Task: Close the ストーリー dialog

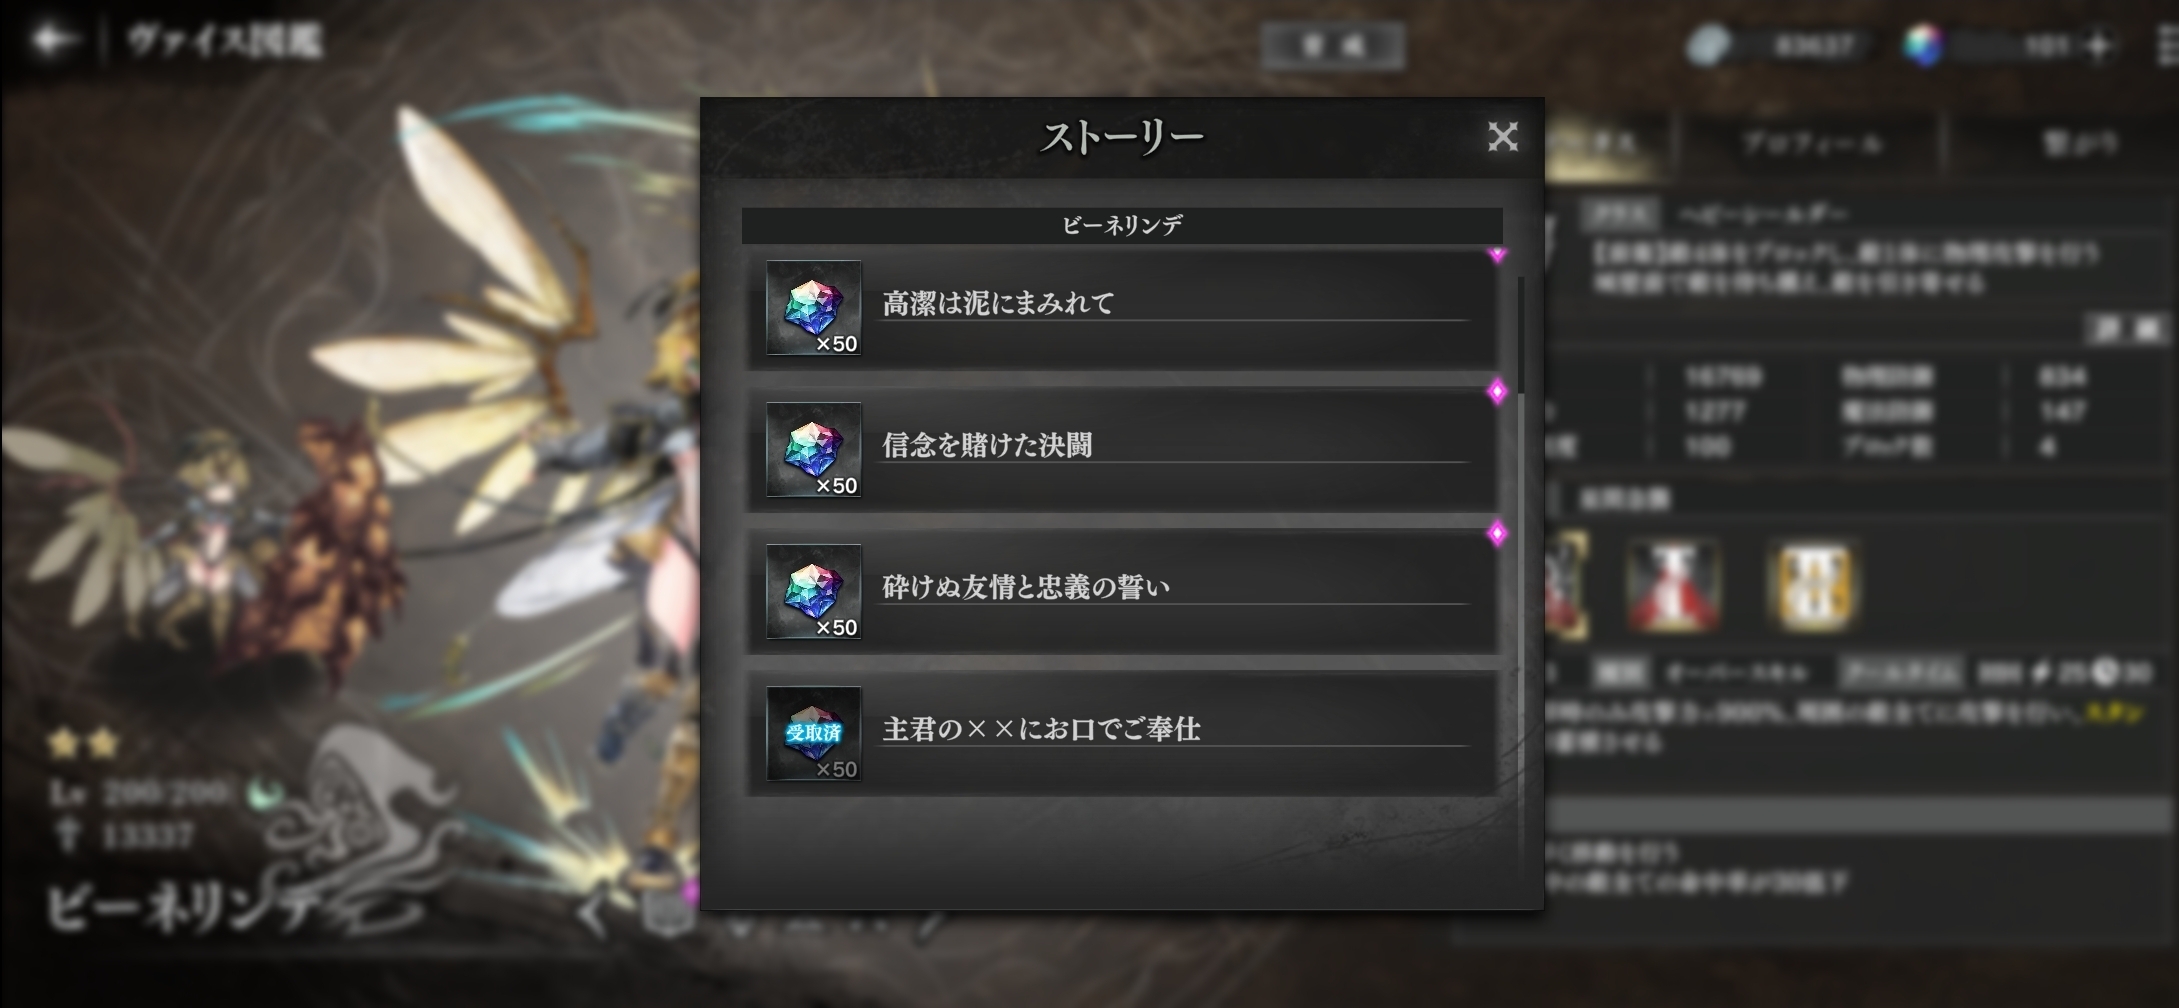Action: coord(1502,137)
